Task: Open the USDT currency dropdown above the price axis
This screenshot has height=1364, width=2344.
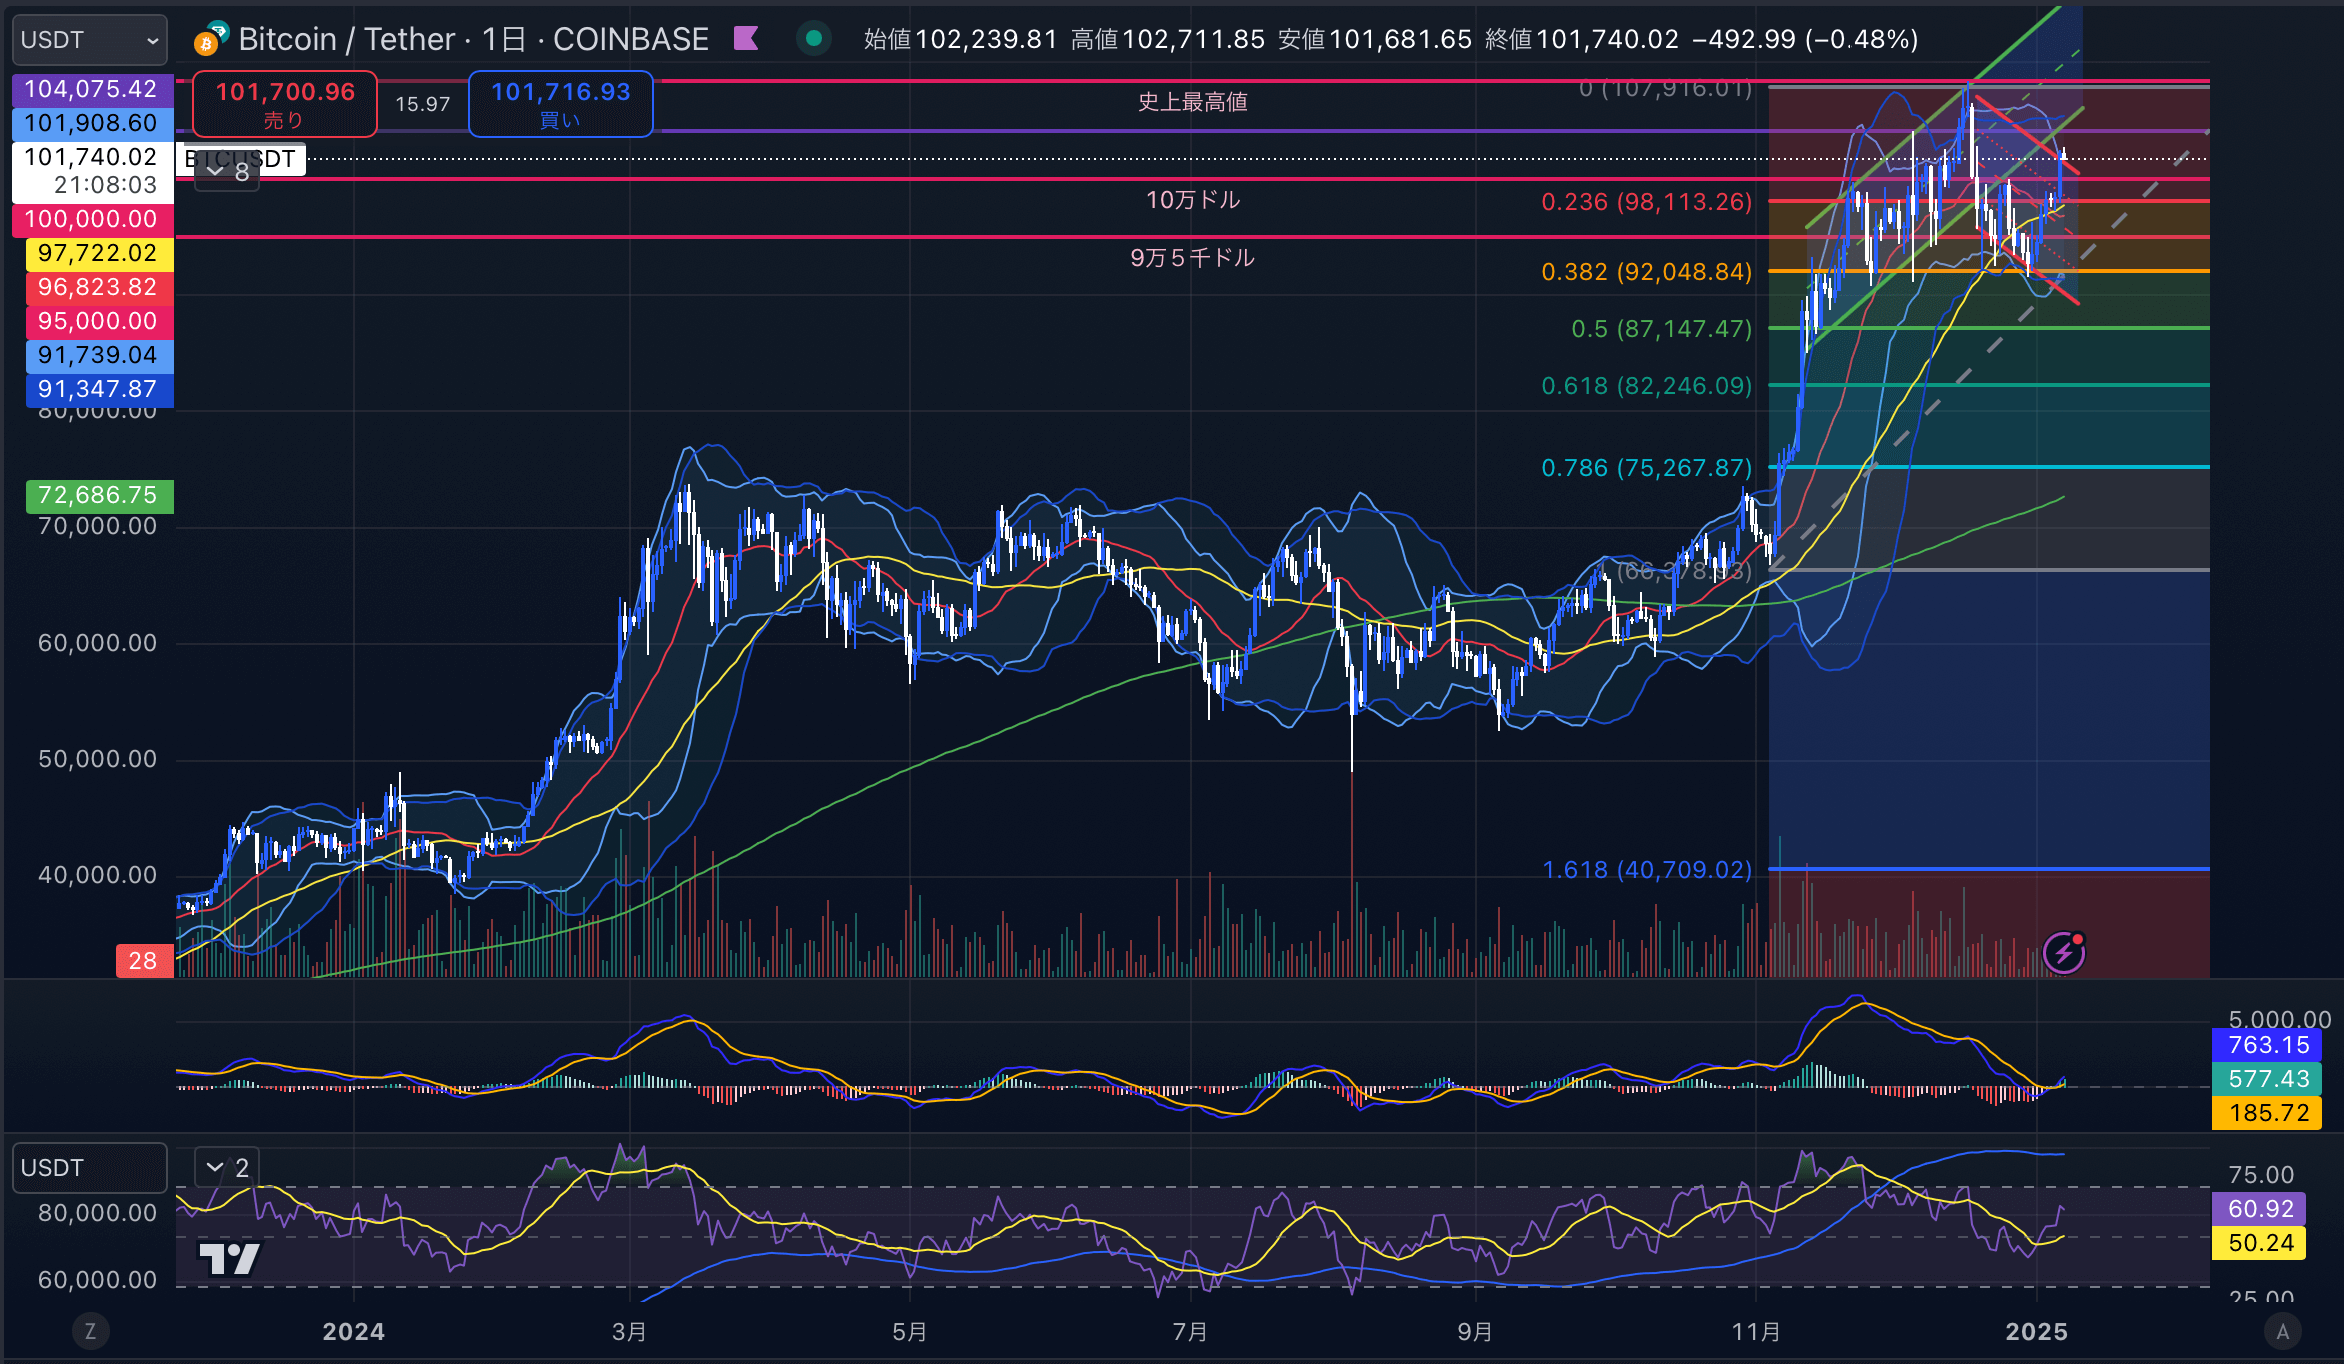Action: coord(90,40)
